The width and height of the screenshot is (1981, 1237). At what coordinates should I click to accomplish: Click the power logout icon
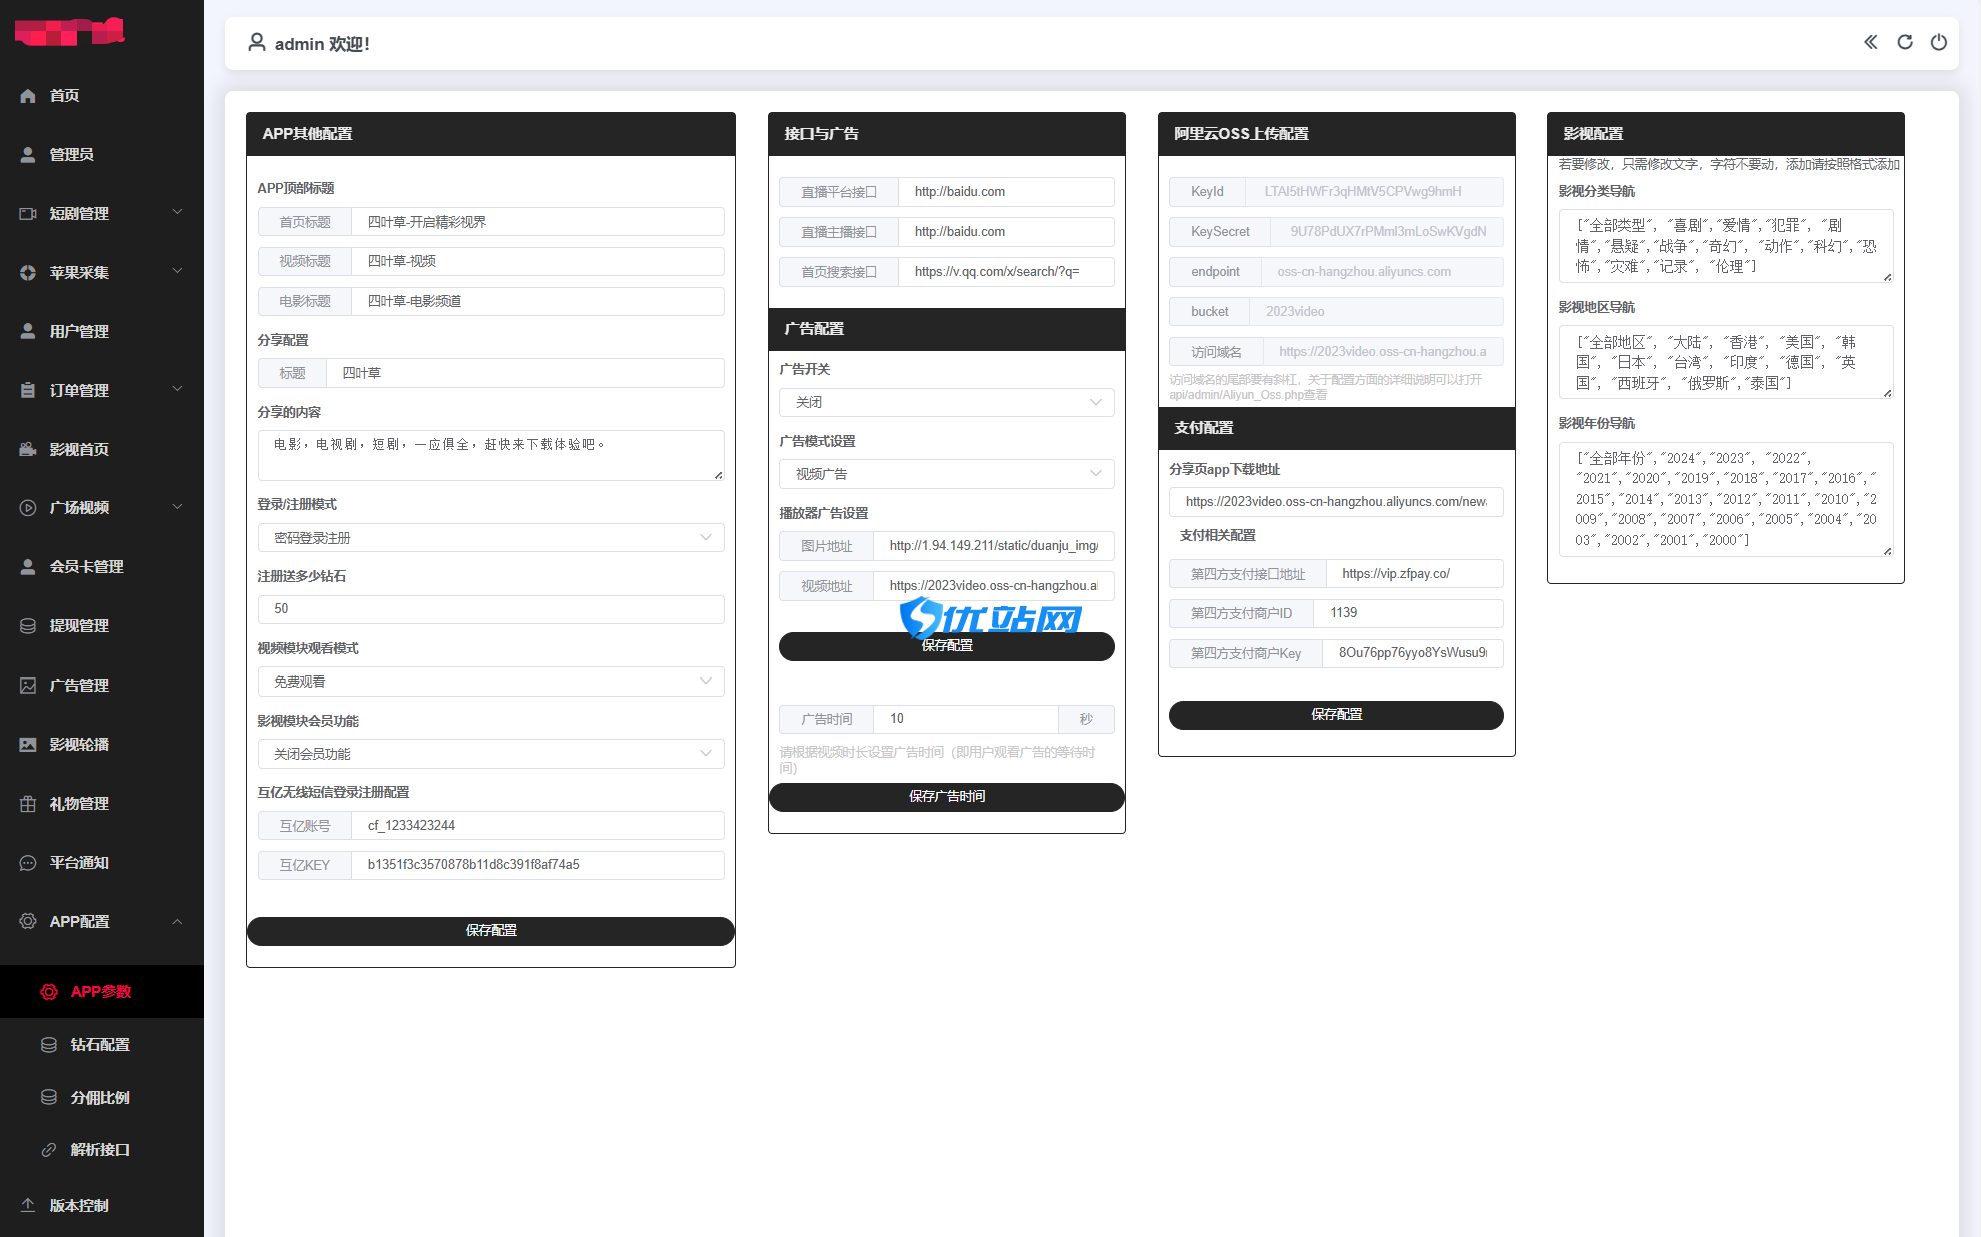[x=1938, y=42]
